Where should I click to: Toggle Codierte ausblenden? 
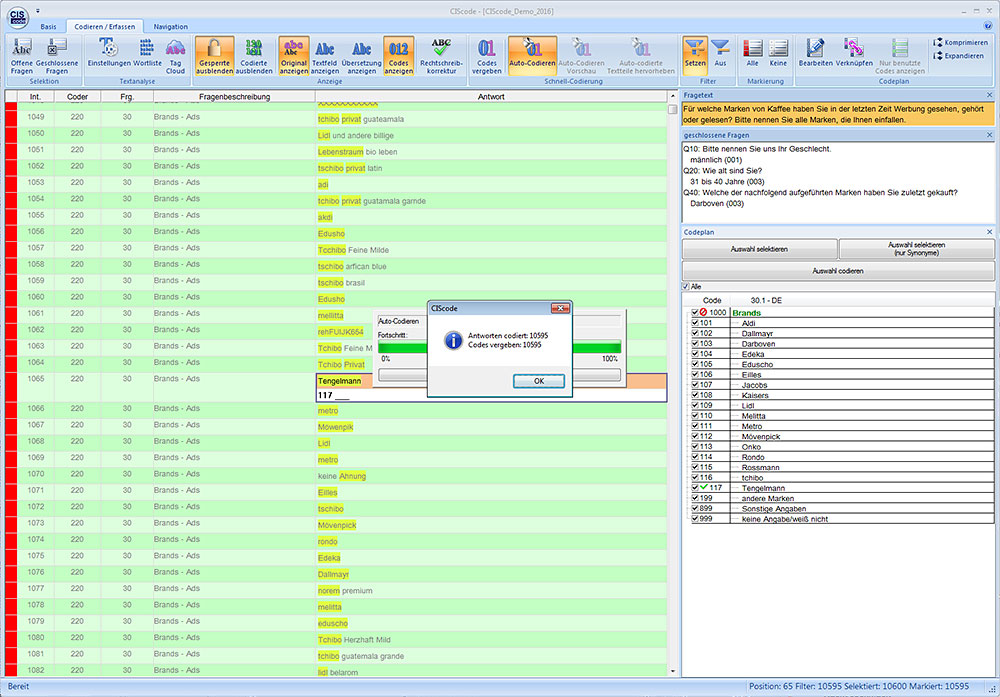point(254,56)
